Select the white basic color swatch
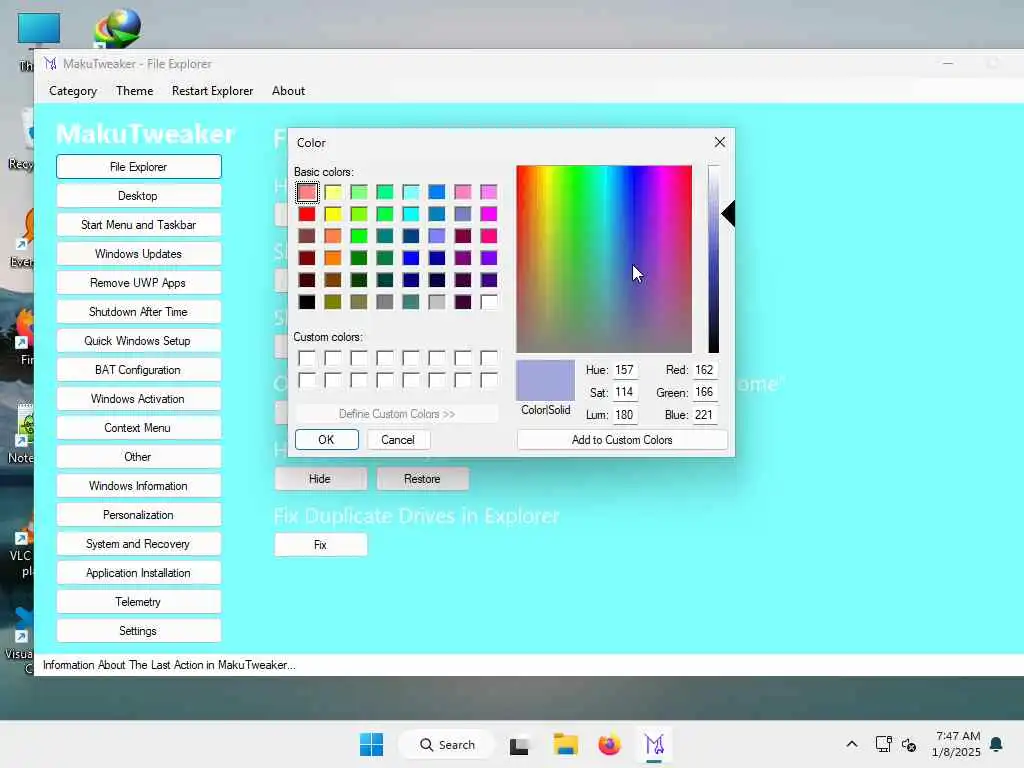The height and width of the screenshot is (768, 1024). coord(489,302)
